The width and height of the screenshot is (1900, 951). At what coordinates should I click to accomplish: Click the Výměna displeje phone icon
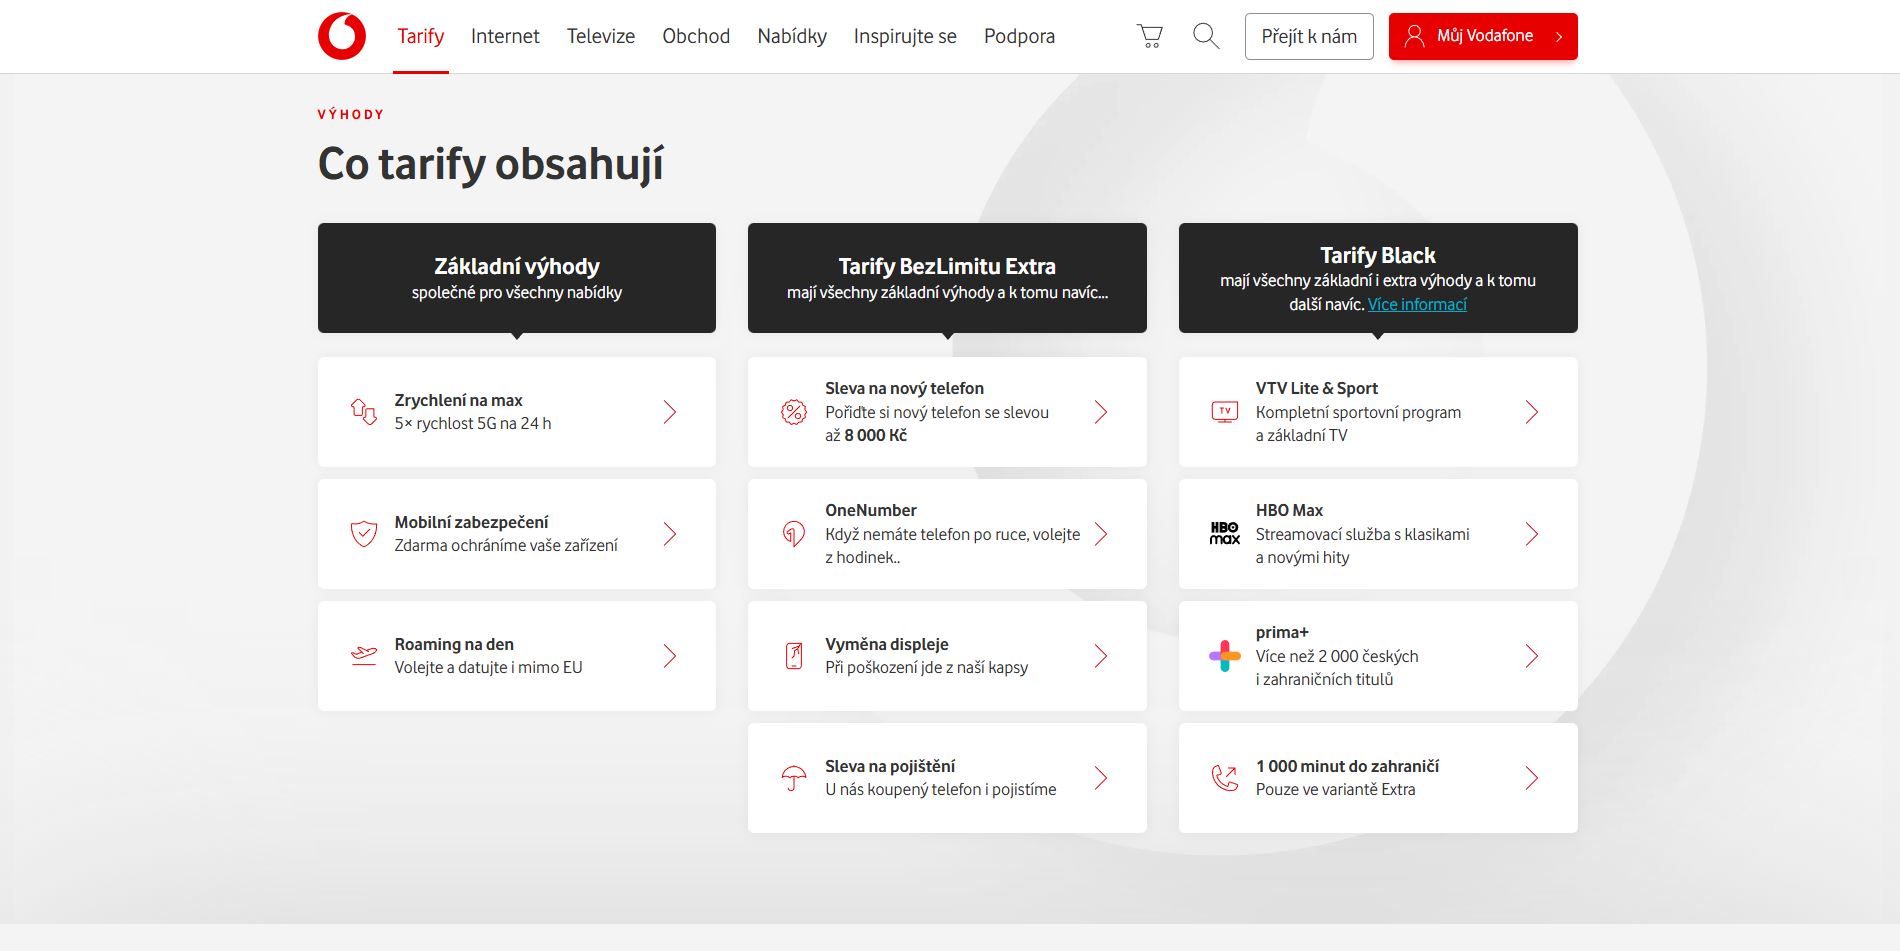click(x=794, y=655)
